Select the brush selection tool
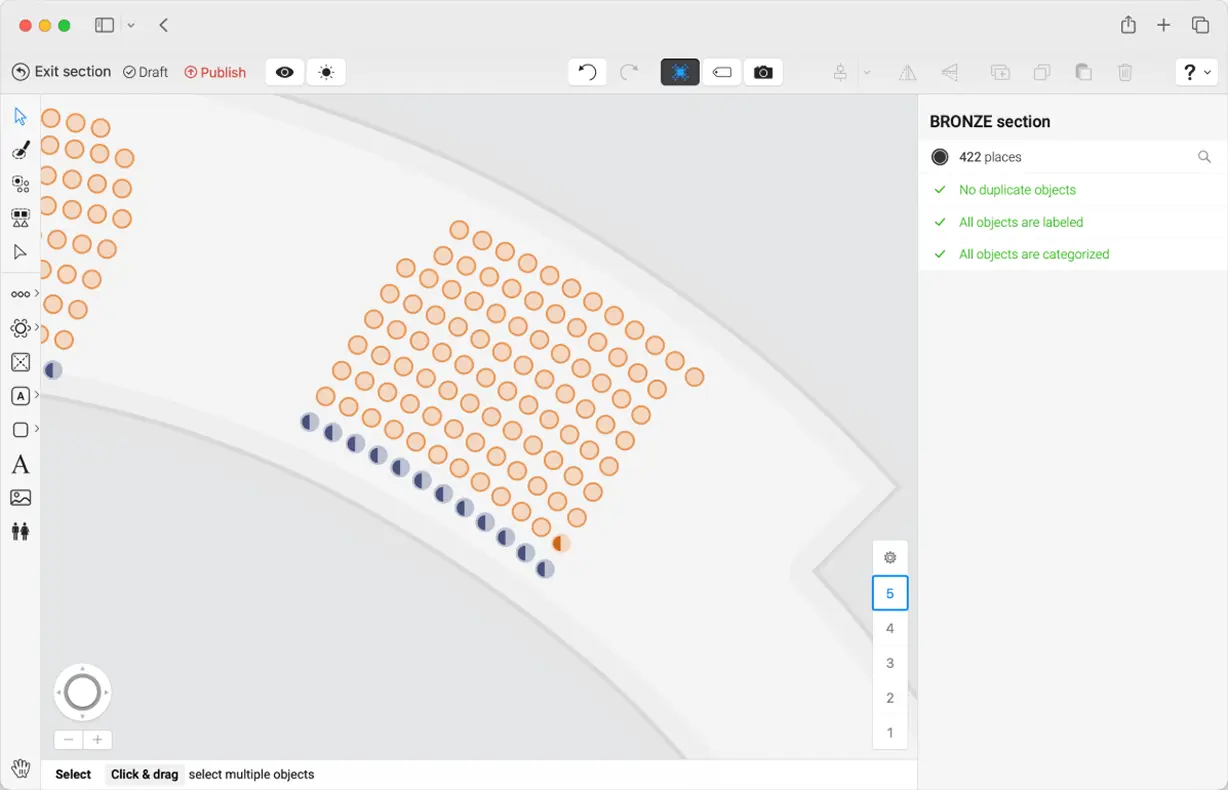Screen dimensions: 1228x790 point(20,150)
